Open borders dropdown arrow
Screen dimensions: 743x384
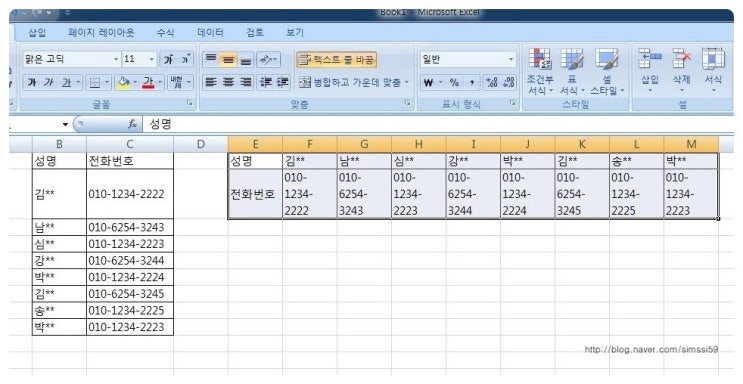point(108,82)
